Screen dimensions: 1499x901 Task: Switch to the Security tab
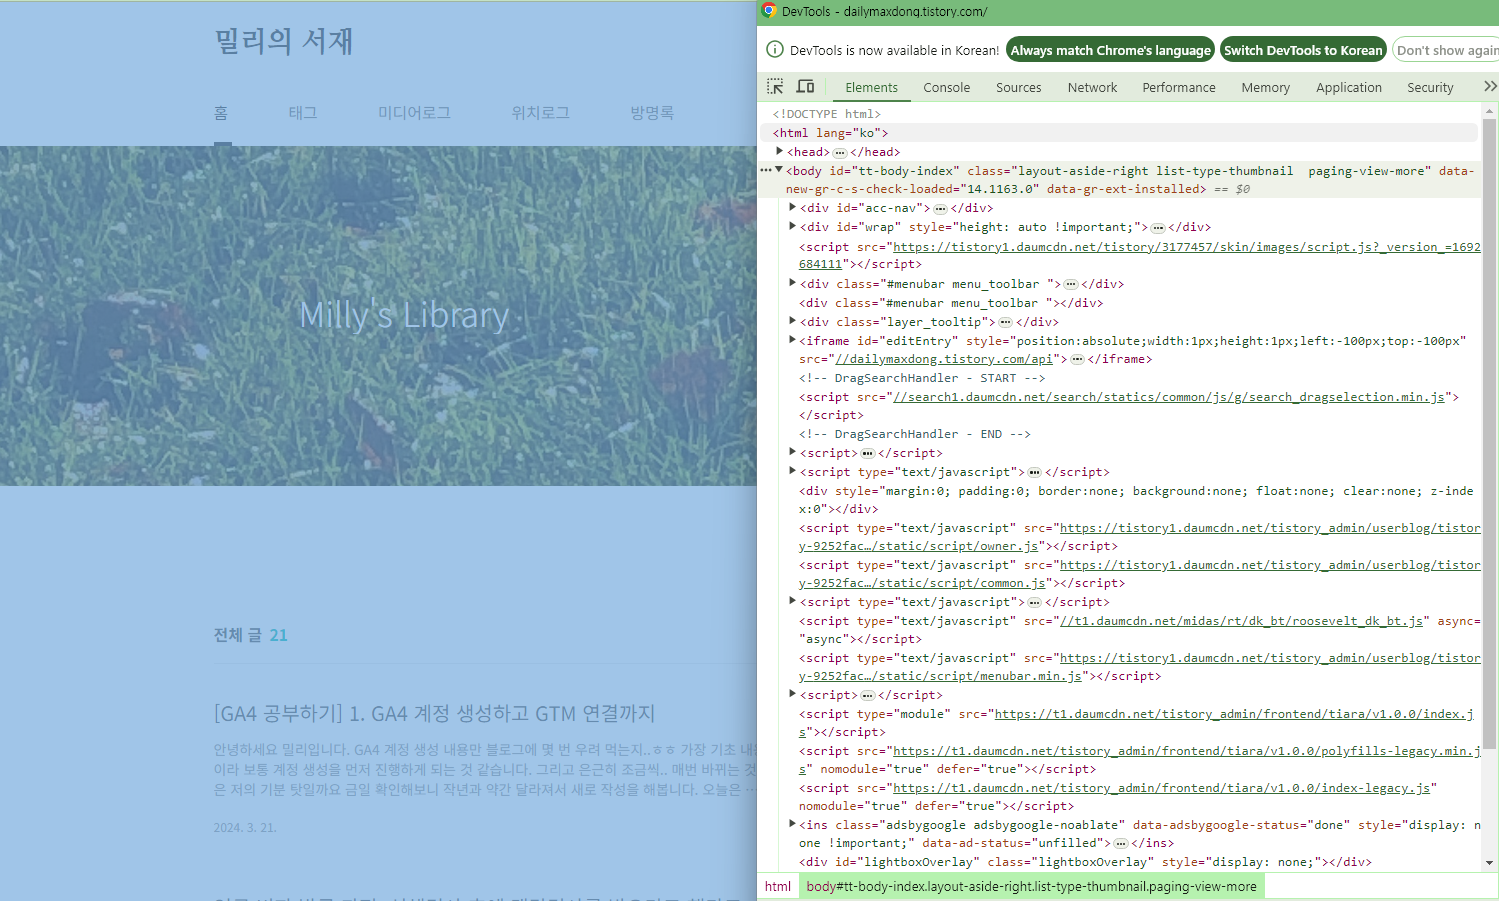(1430, 87)
